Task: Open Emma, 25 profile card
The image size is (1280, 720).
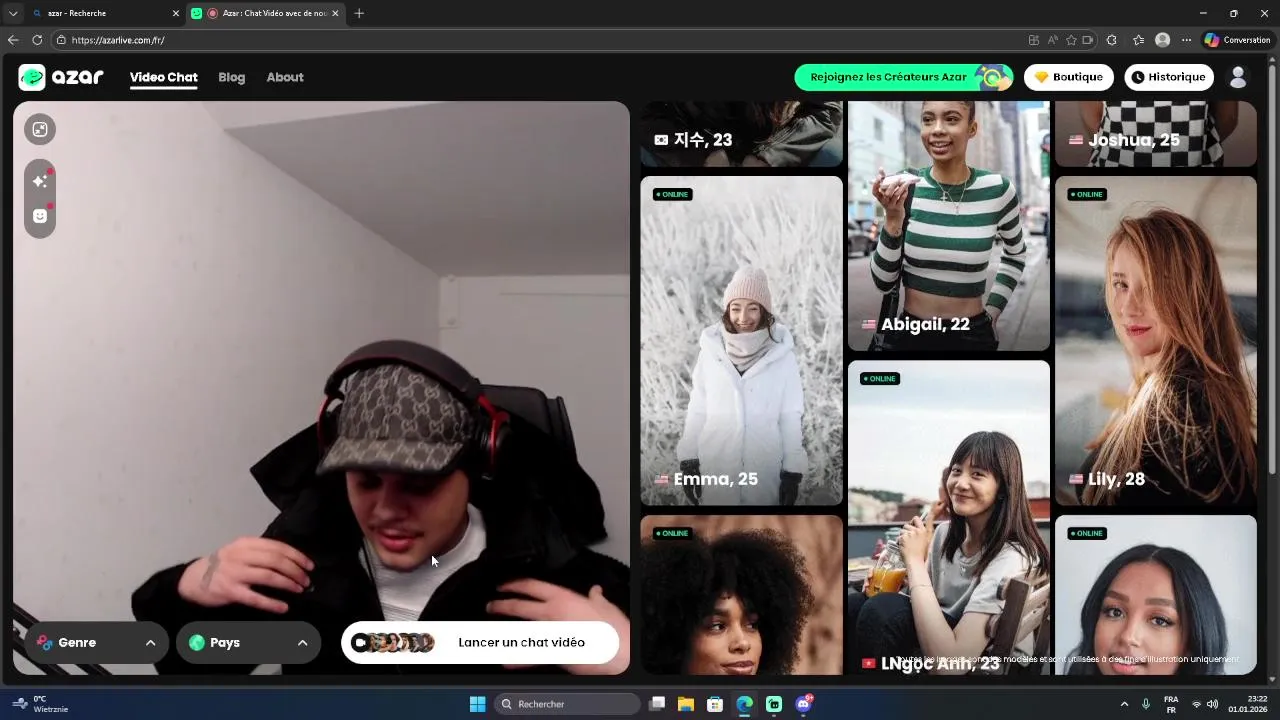Action: coord(741,341)
